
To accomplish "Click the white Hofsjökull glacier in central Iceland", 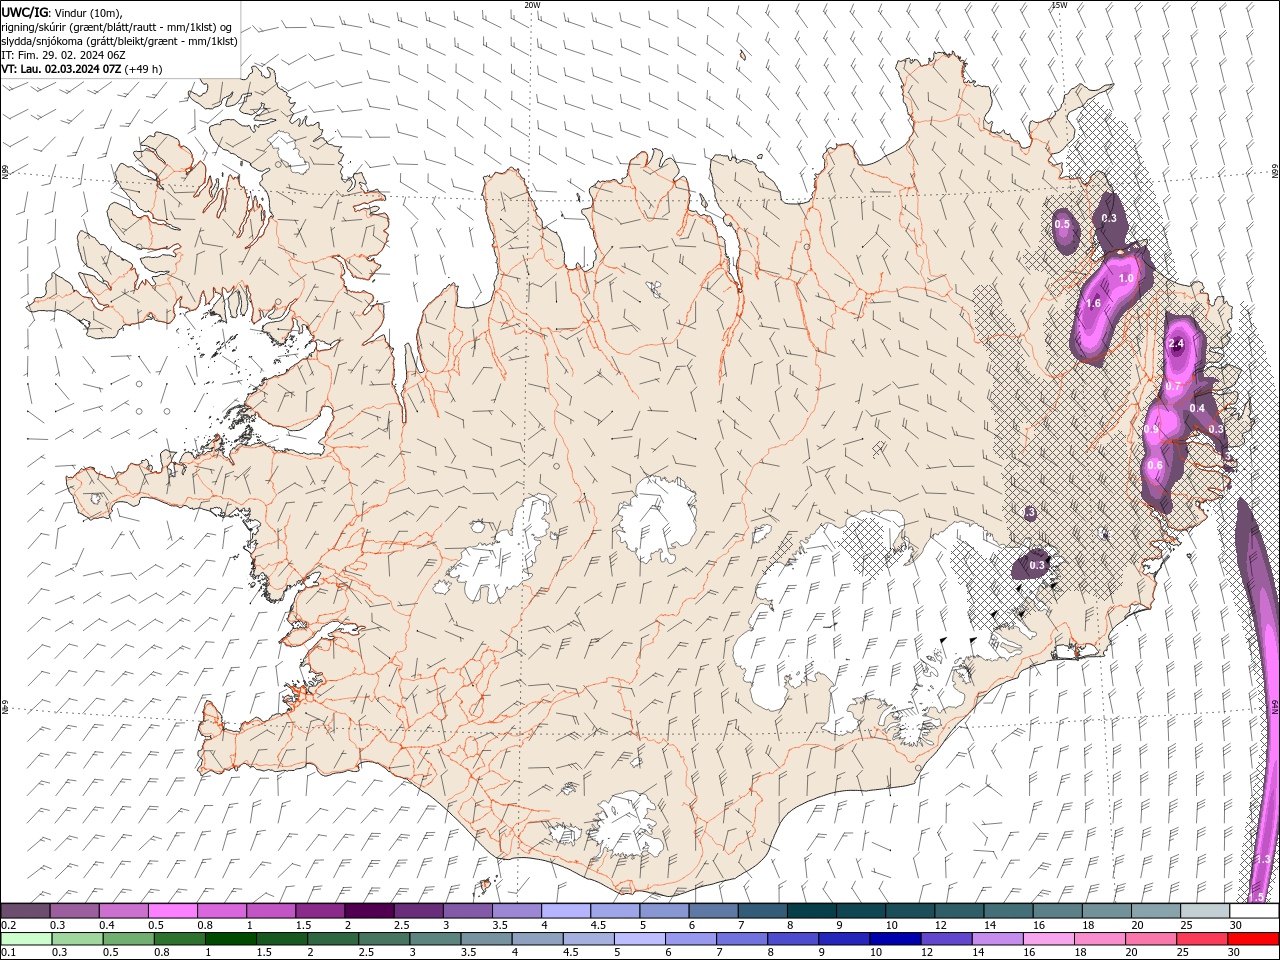I will click(657, 518).
